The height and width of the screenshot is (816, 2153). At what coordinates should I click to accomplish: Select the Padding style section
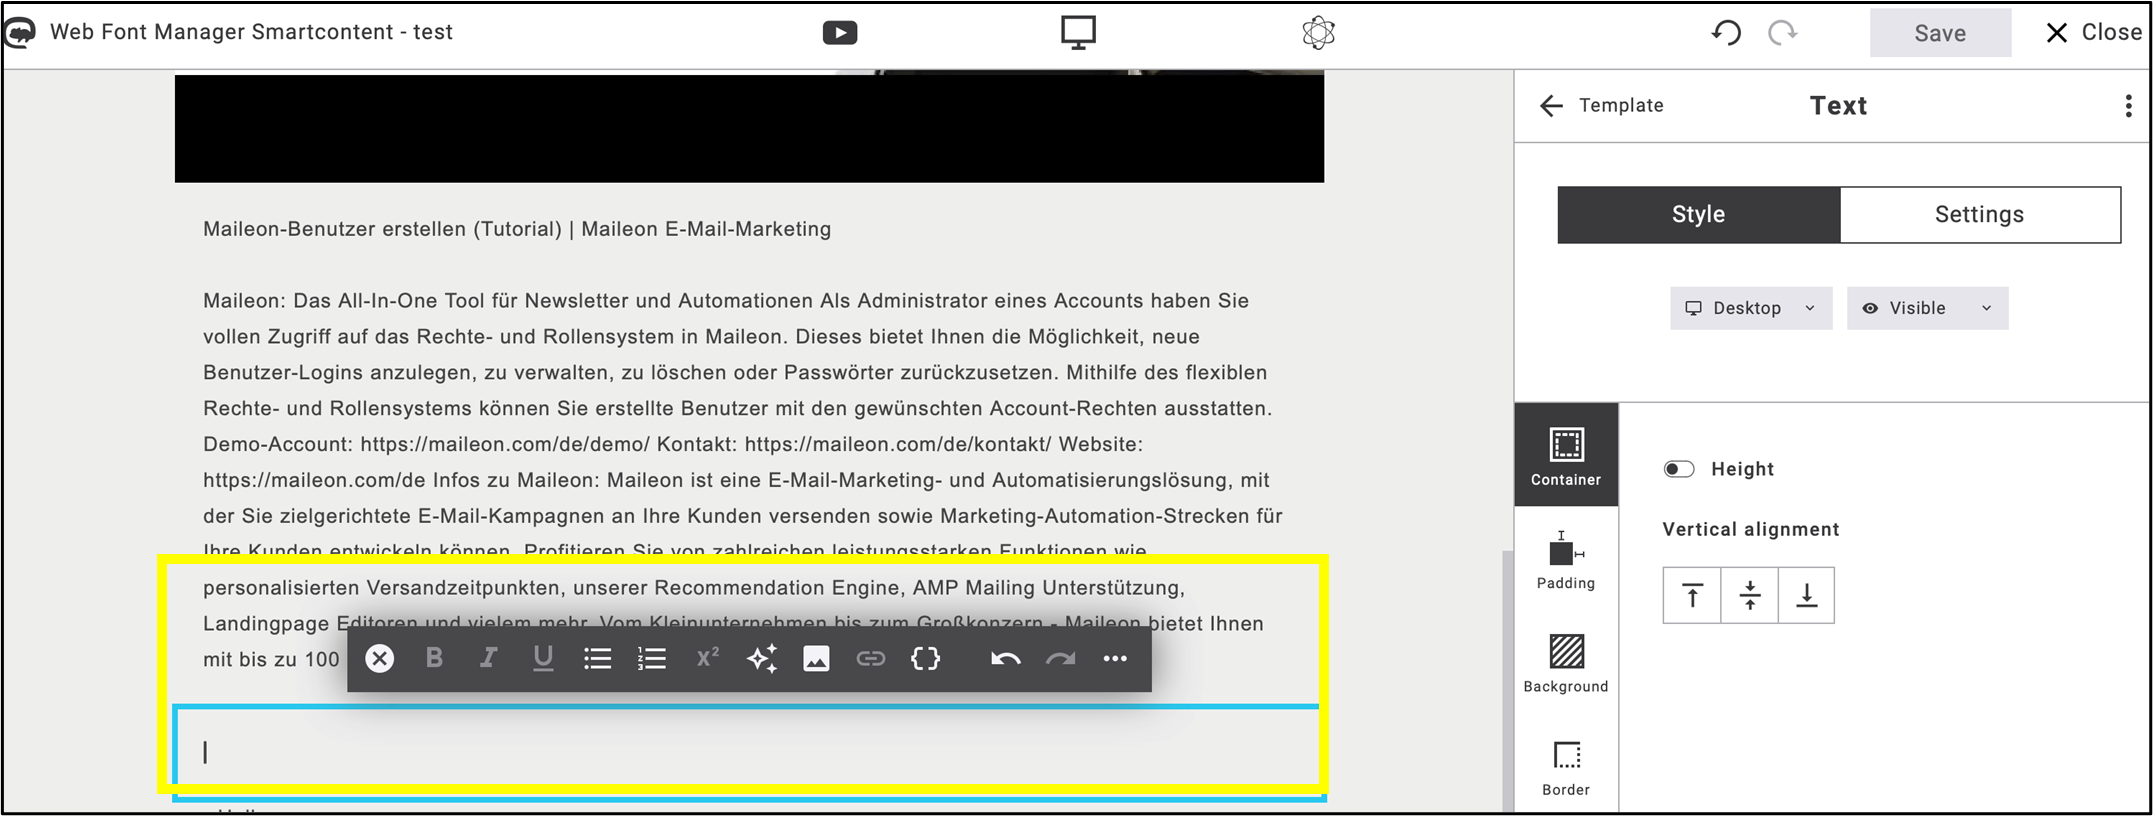pos(1566,560)
